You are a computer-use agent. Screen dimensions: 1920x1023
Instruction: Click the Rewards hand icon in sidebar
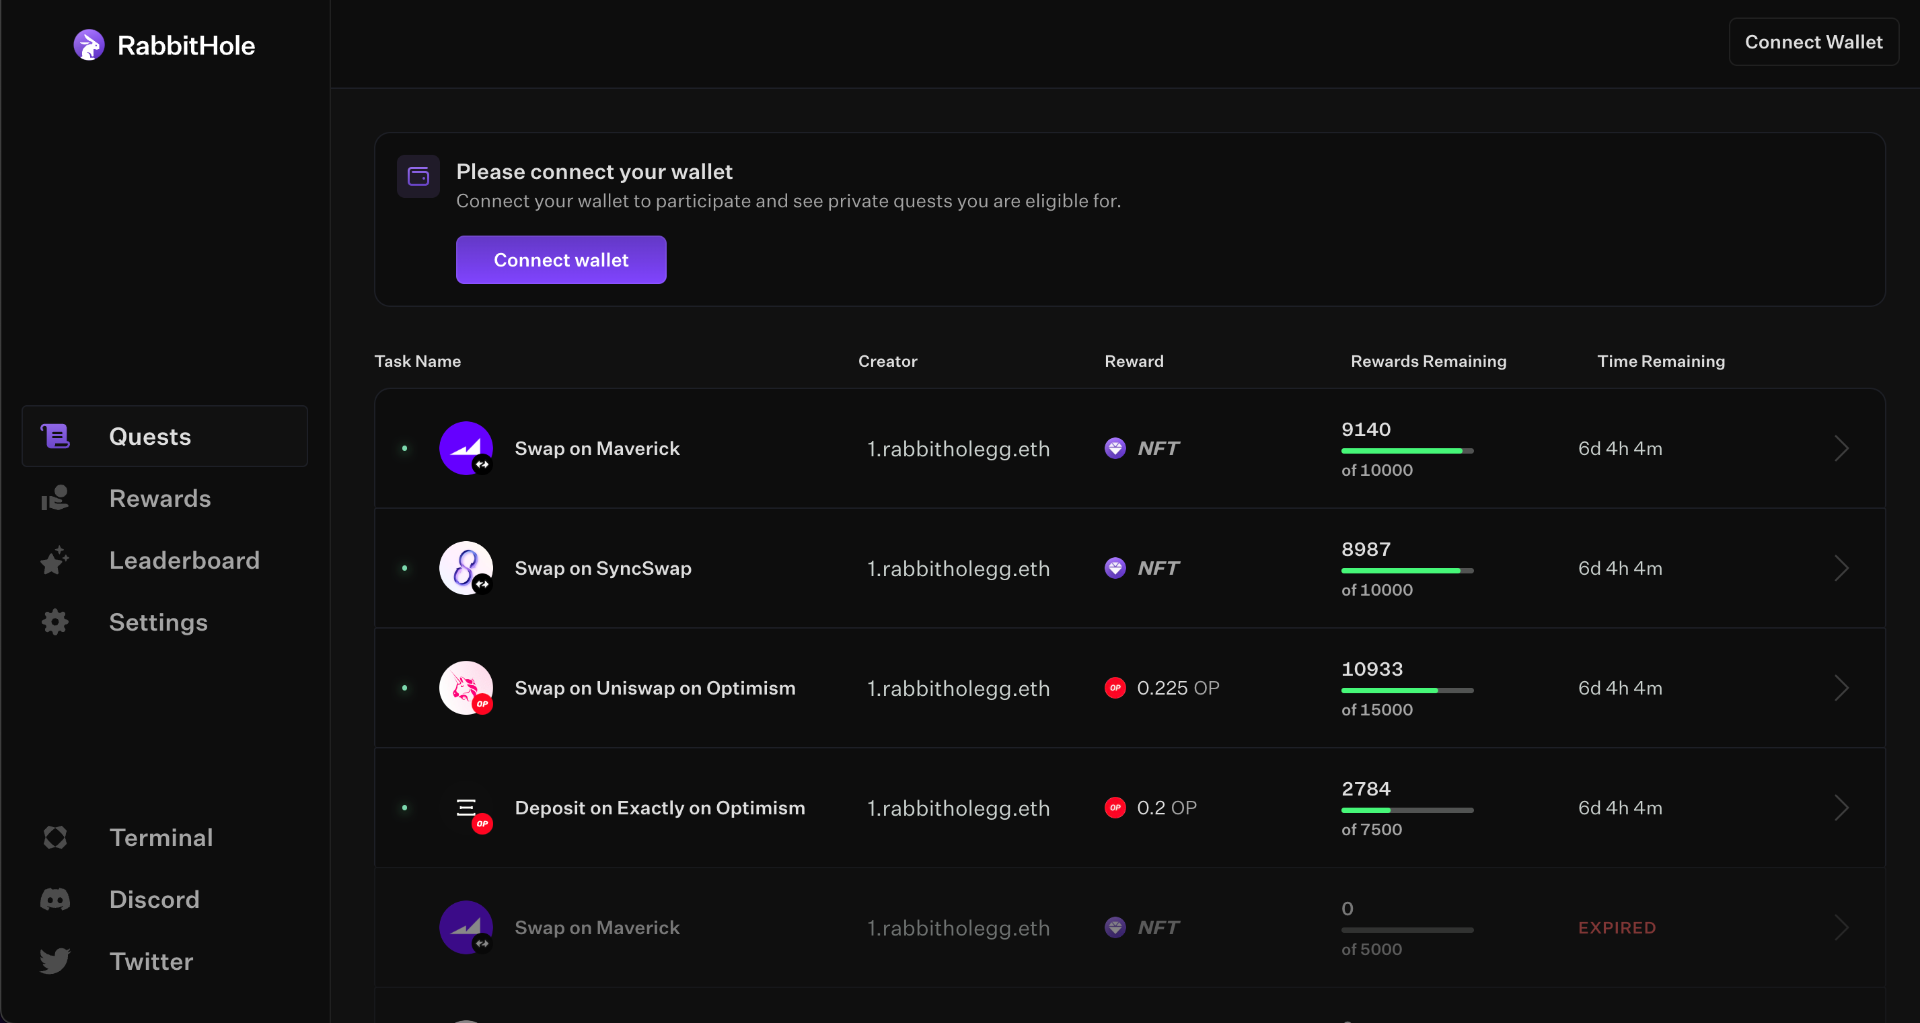55,498
